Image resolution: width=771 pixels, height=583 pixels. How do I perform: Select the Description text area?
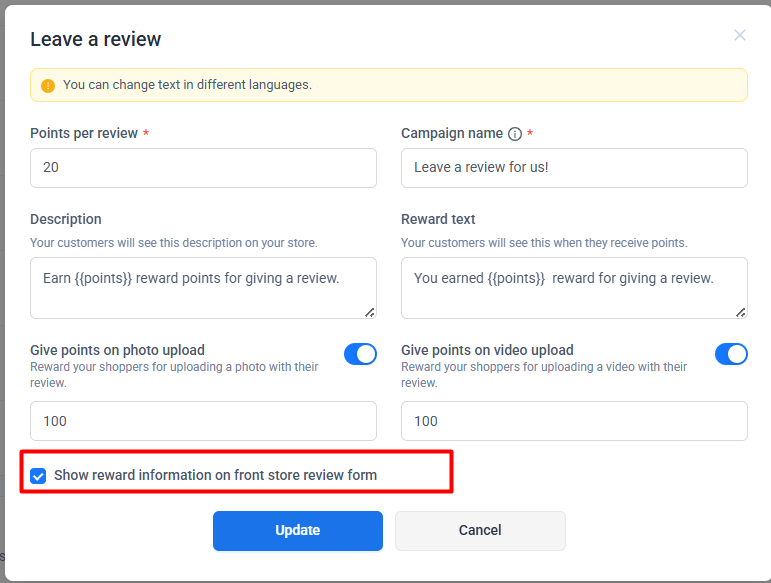click(203, 288)
